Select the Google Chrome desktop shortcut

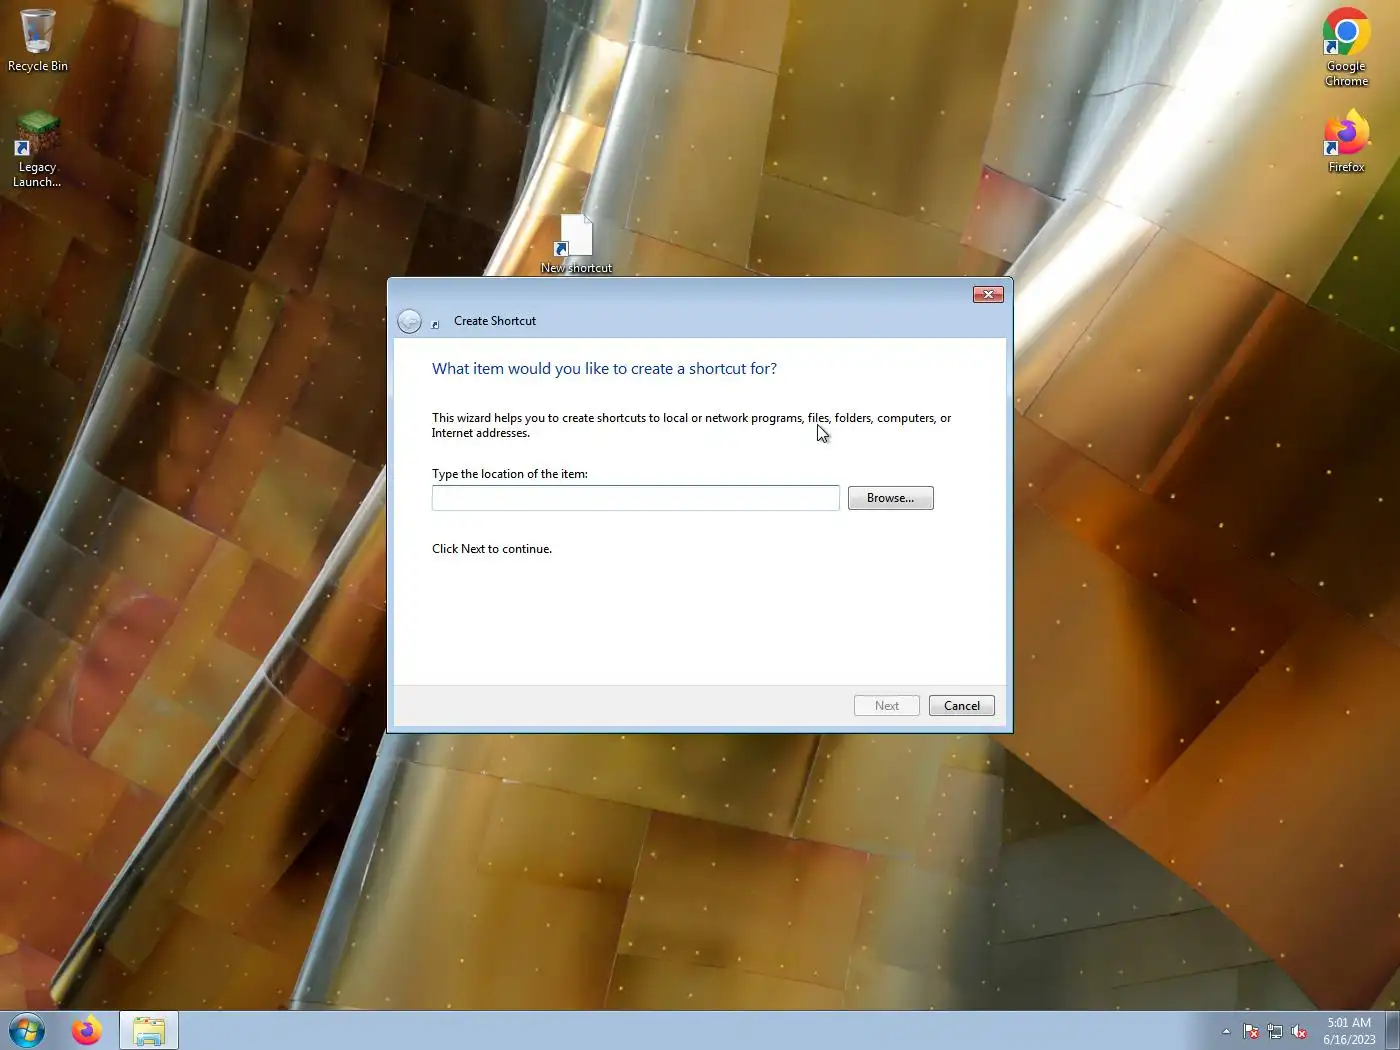[x=1346, y=47]
